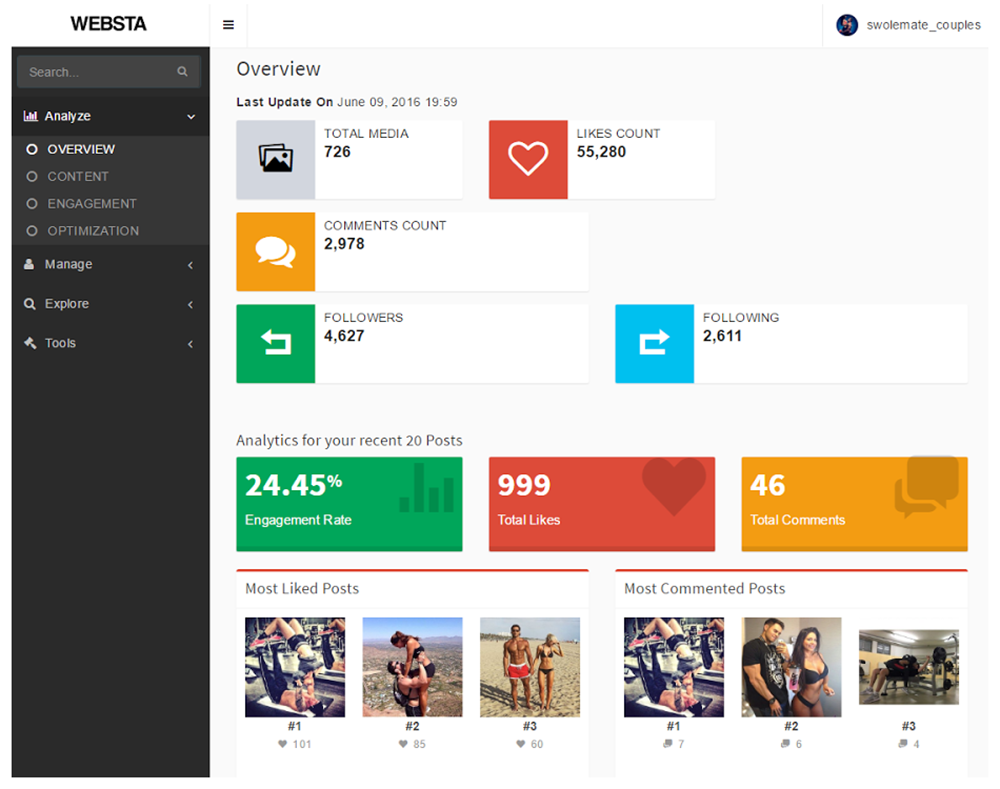Click the swolemate_couples username link
The height and width of the screenshot is (789, 1000).
click(x=923, y=25)
